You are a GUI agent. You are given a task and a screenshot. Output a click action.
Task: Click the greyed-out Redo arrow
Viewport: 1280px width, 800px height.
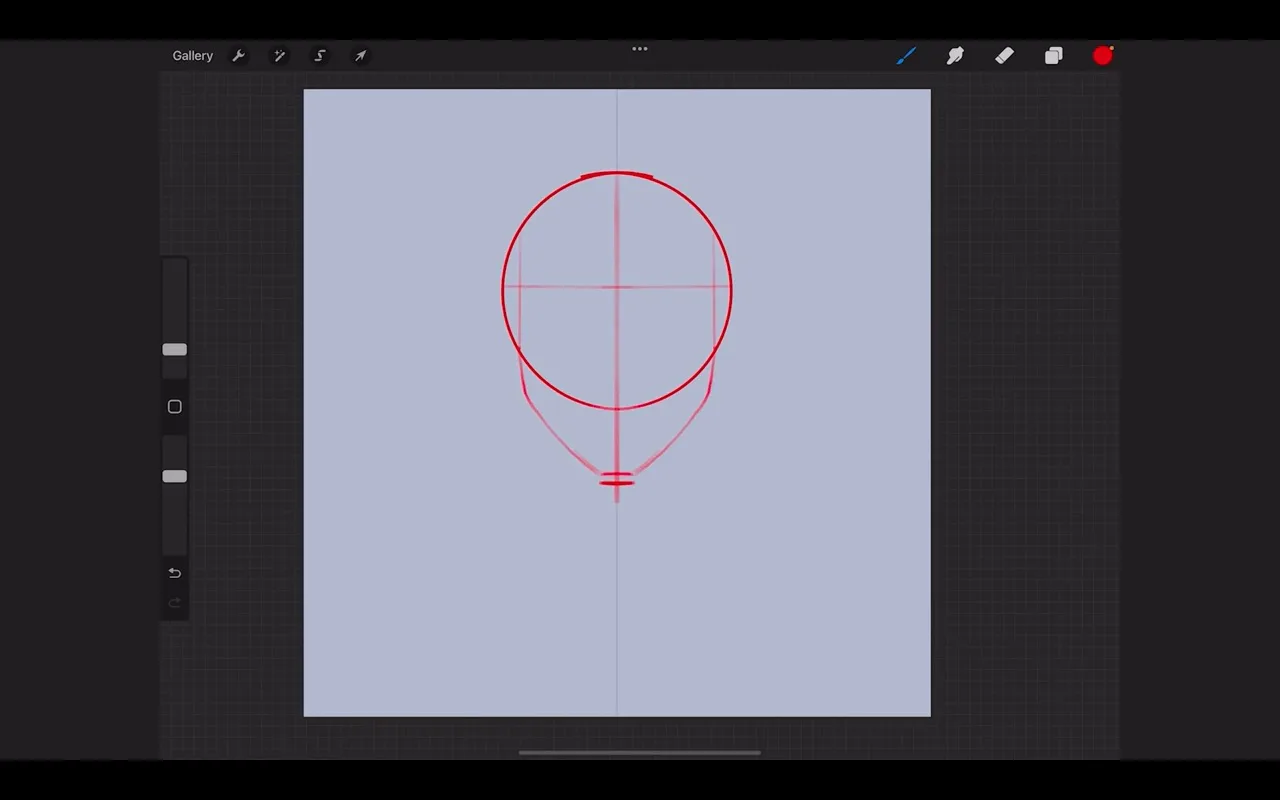click(175, 602)
